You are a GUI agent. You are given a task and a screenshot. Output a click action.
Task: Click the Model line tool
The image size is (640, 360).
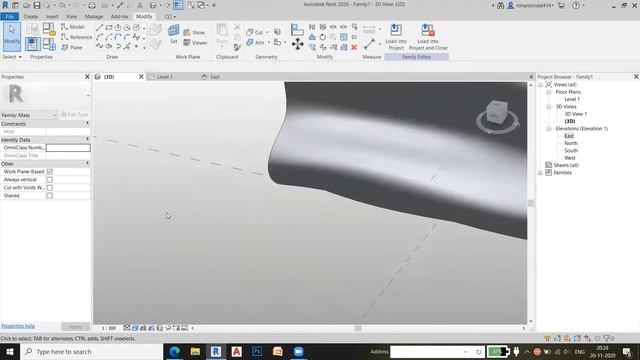[x=73, y=27]
